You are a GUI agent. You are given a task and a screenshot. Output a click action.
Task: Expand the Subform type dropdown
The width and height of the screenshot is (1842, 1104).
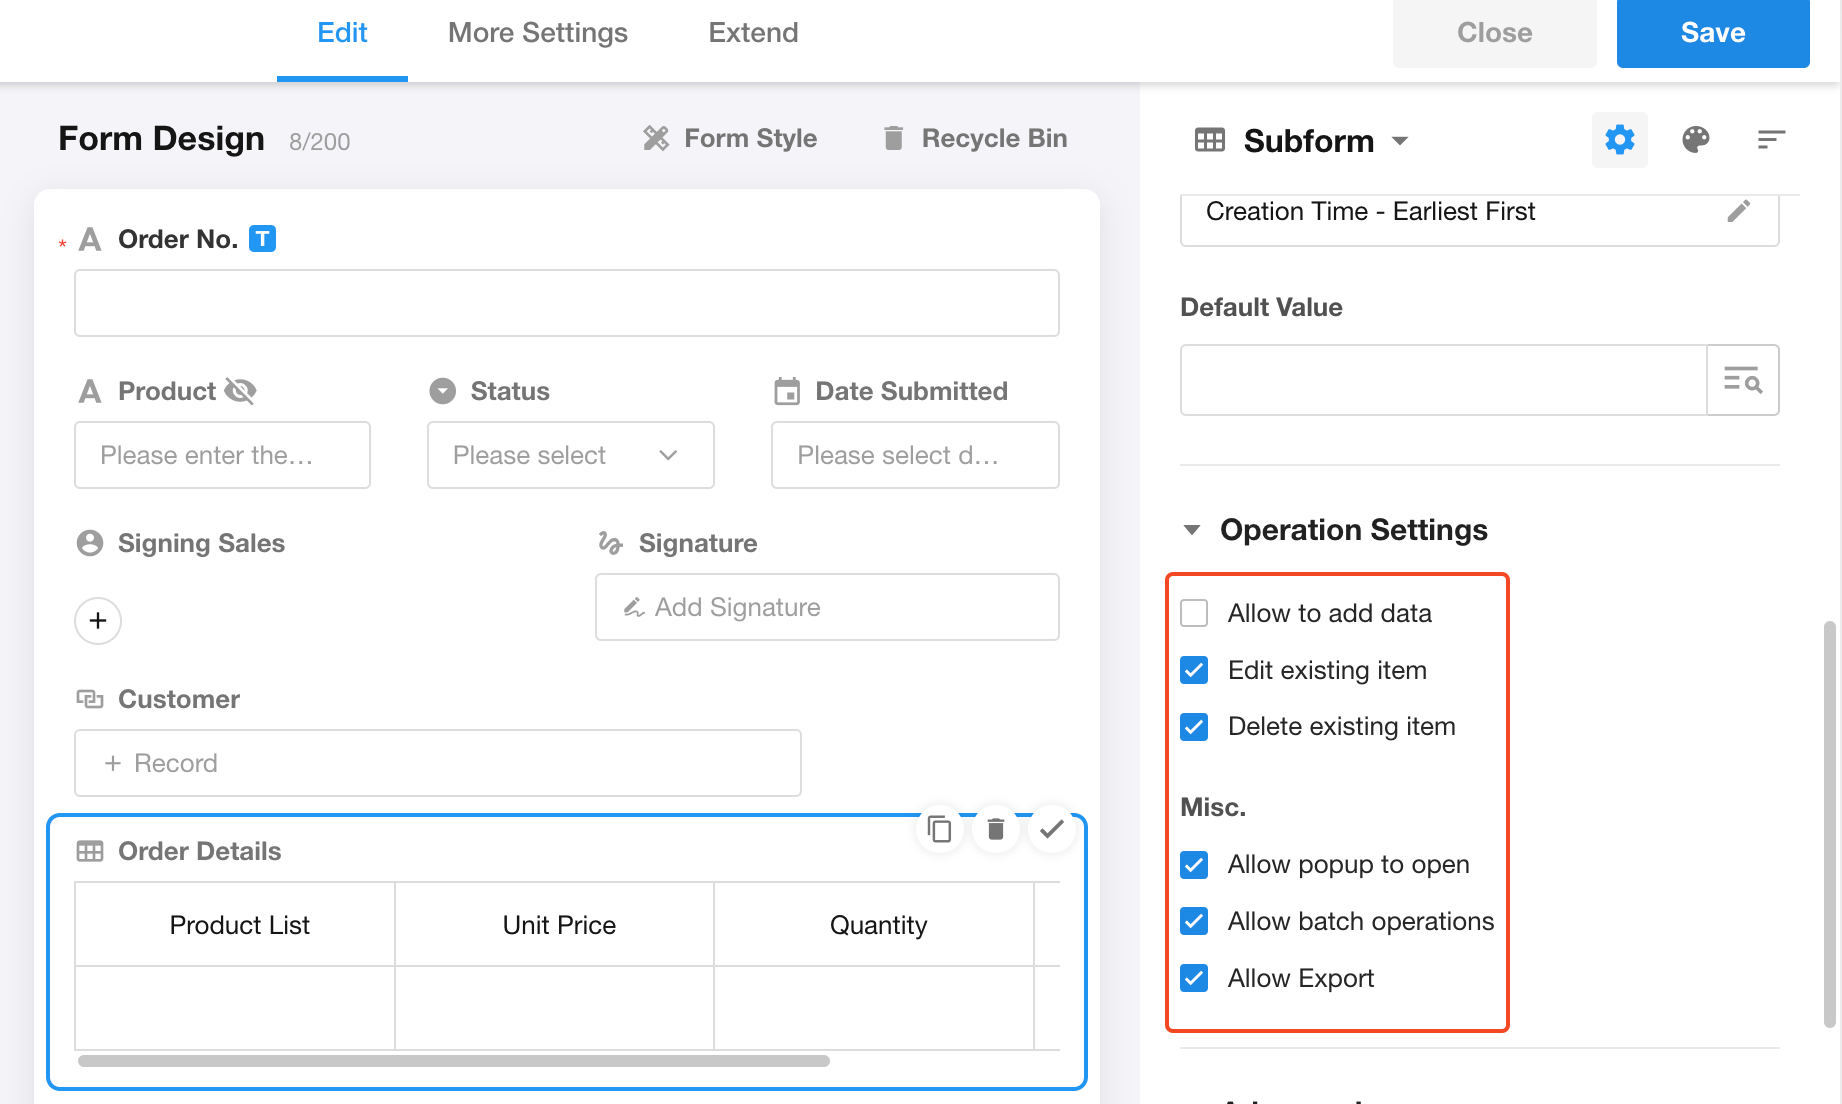pos(1400,141)
